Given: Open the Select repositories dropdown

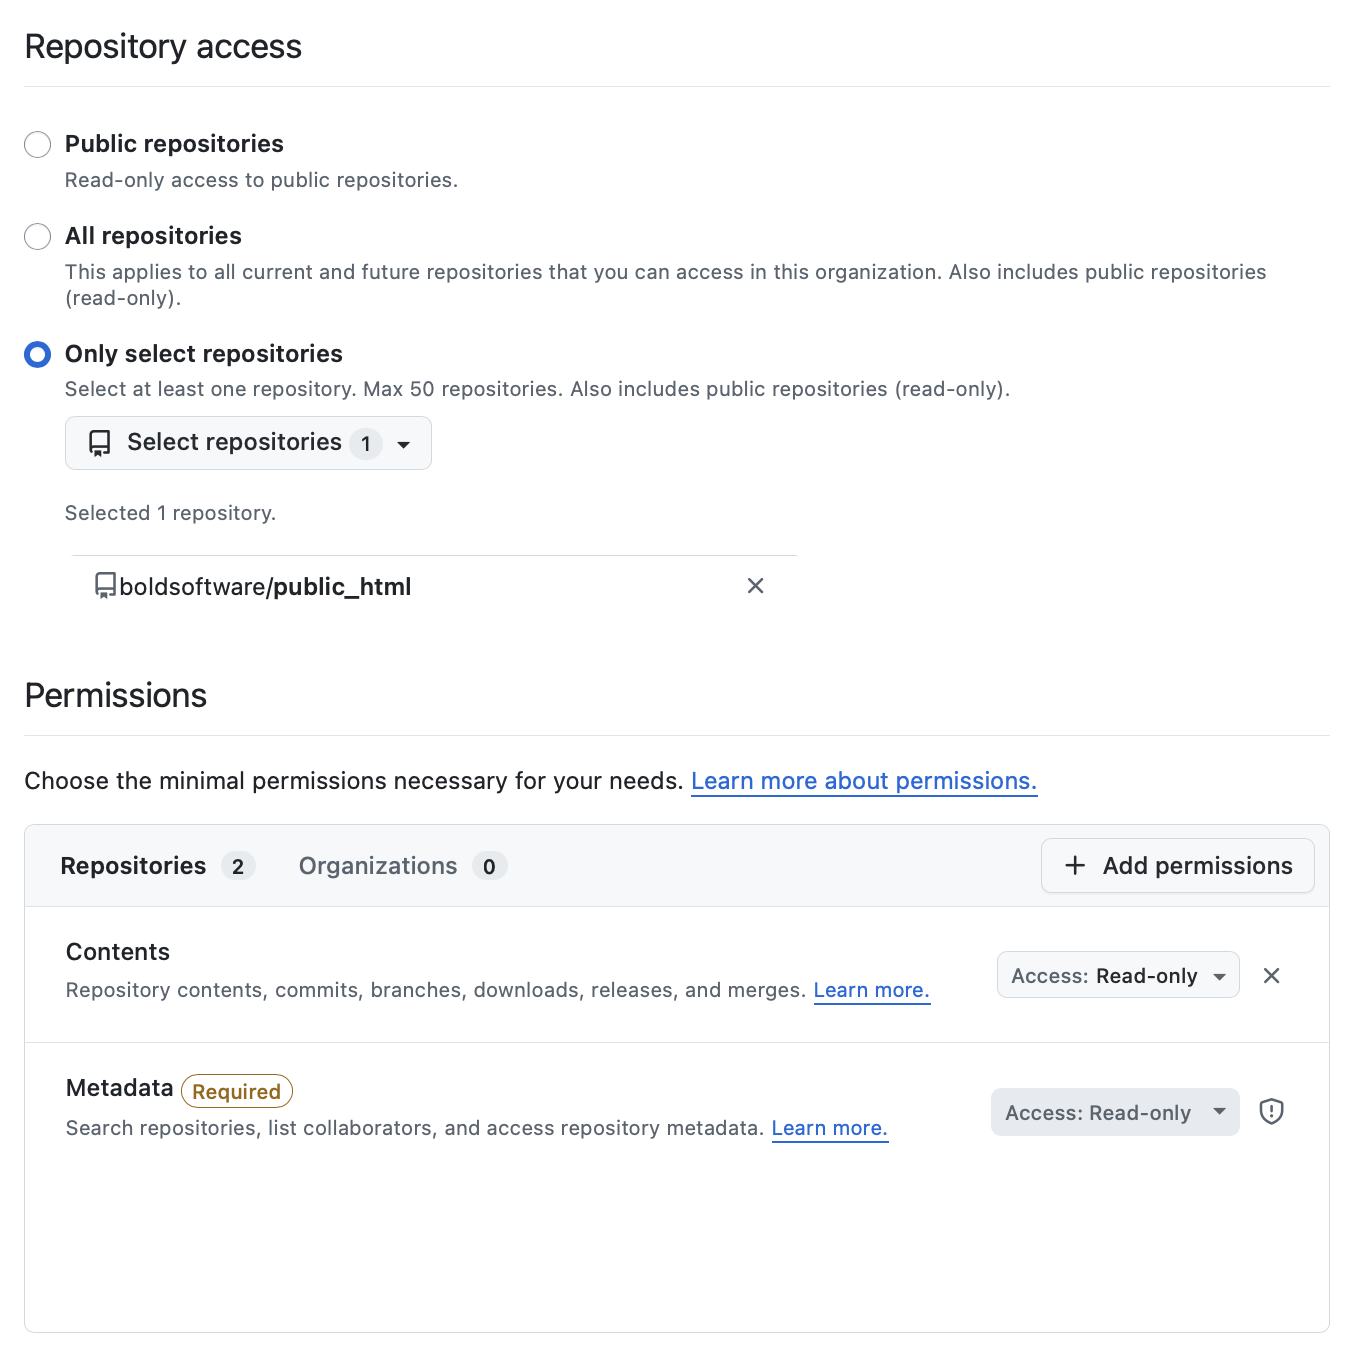Looking at the screenshot, I should point(248,443).
